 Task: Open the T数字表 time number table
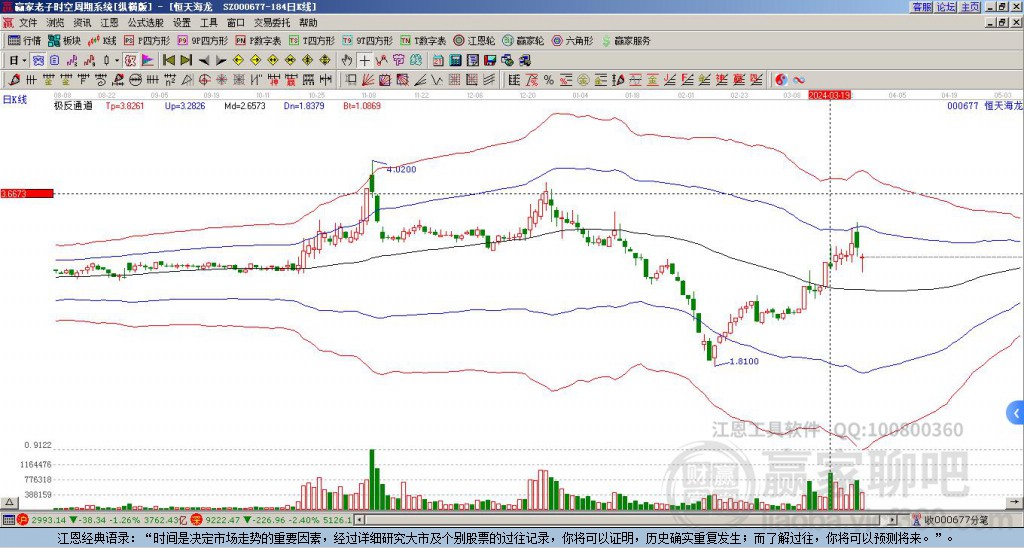click(423, 40)
